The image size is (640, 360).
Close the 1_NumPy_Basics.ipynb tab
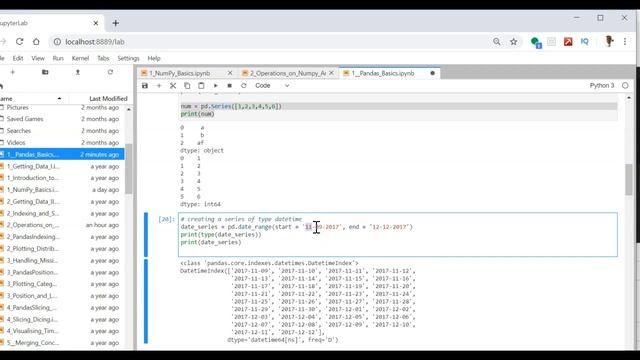230,73
